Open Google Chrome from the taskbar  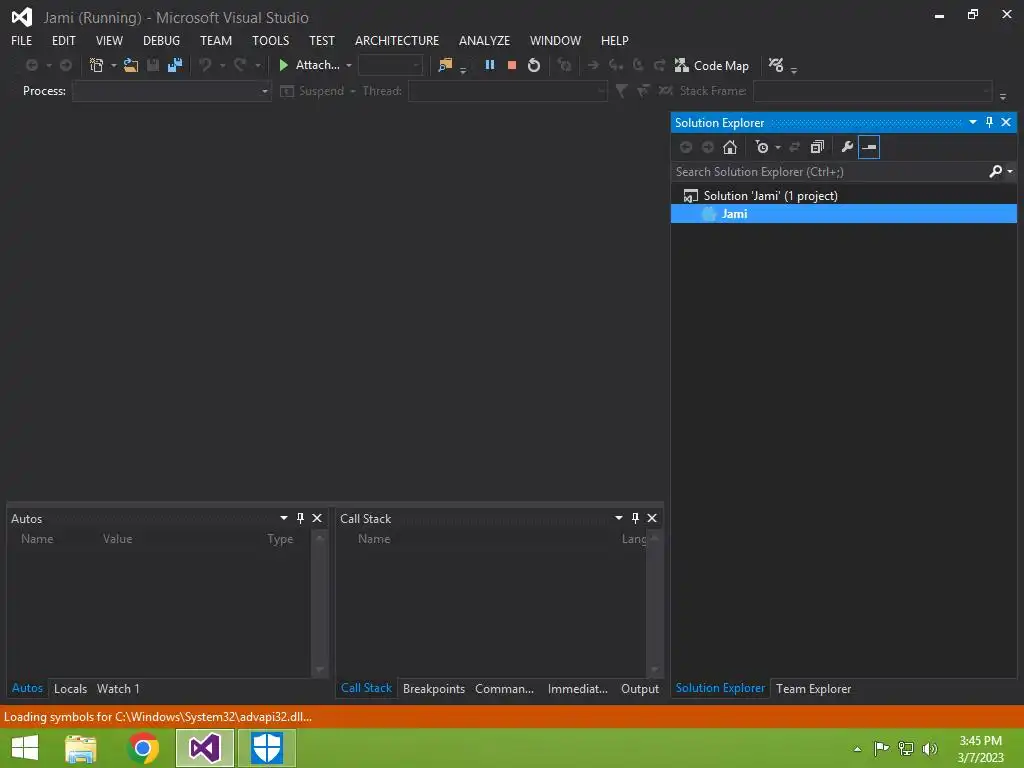(142, 748)
